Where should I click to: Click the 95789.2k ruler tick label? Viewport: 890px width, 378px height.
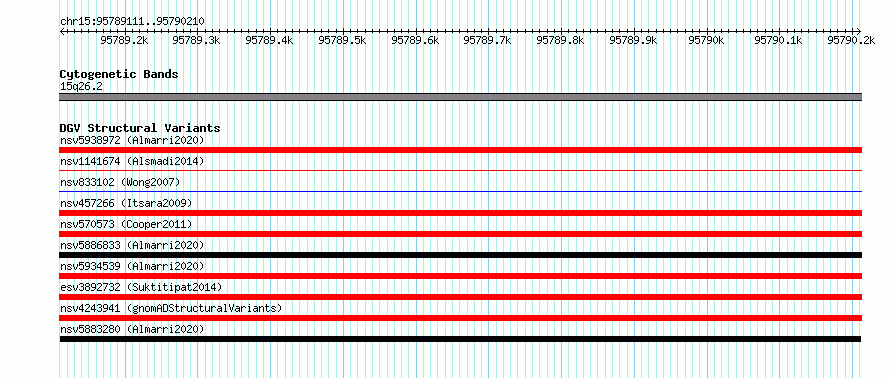[124, 40]
